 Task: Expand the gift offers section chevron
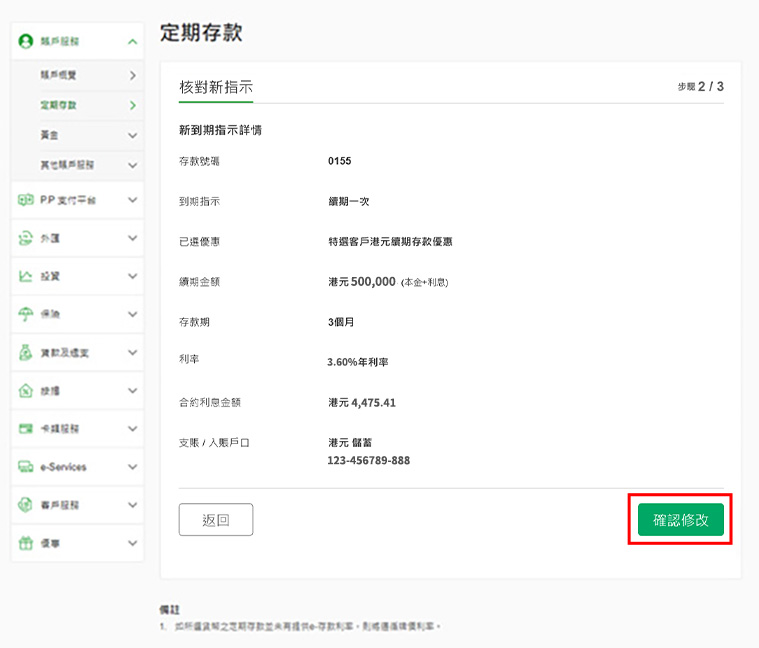point(133,543)
